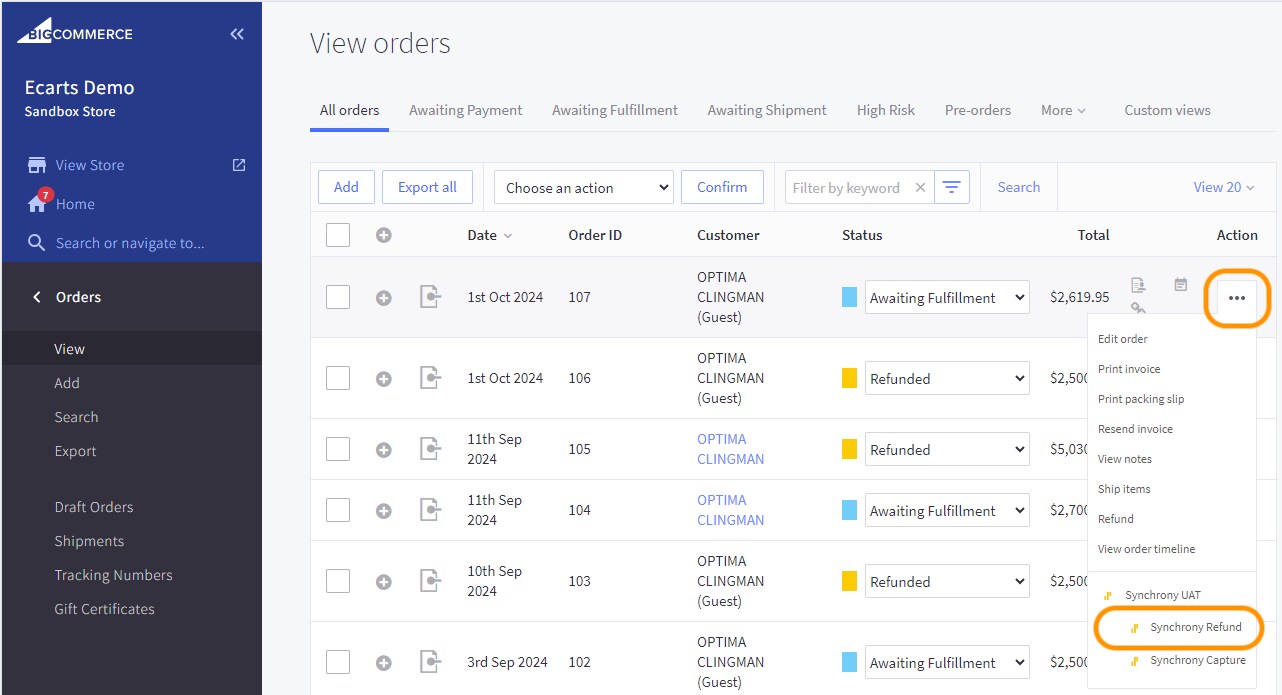Open the Choose an action dropdown

pos(583,188)
